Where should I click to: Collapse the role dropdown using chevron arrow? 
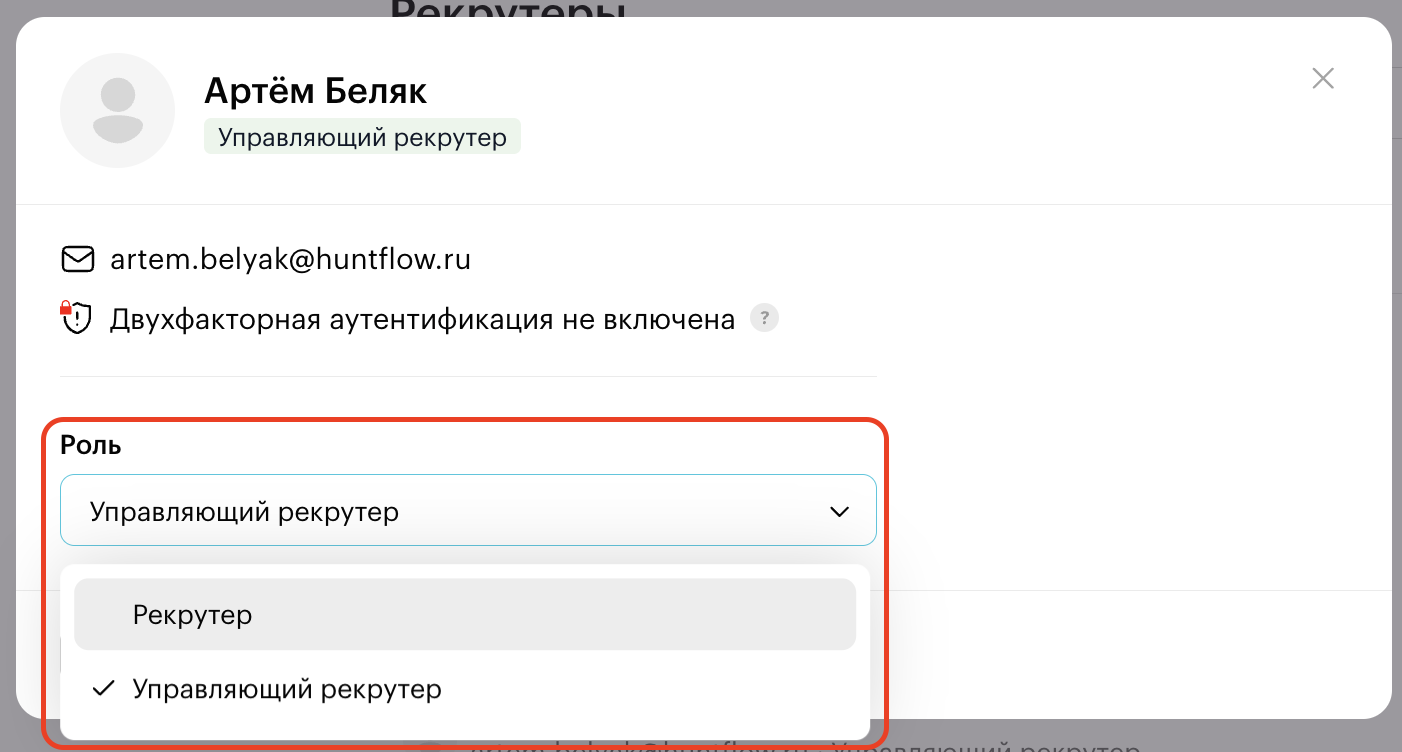(838, 512)
